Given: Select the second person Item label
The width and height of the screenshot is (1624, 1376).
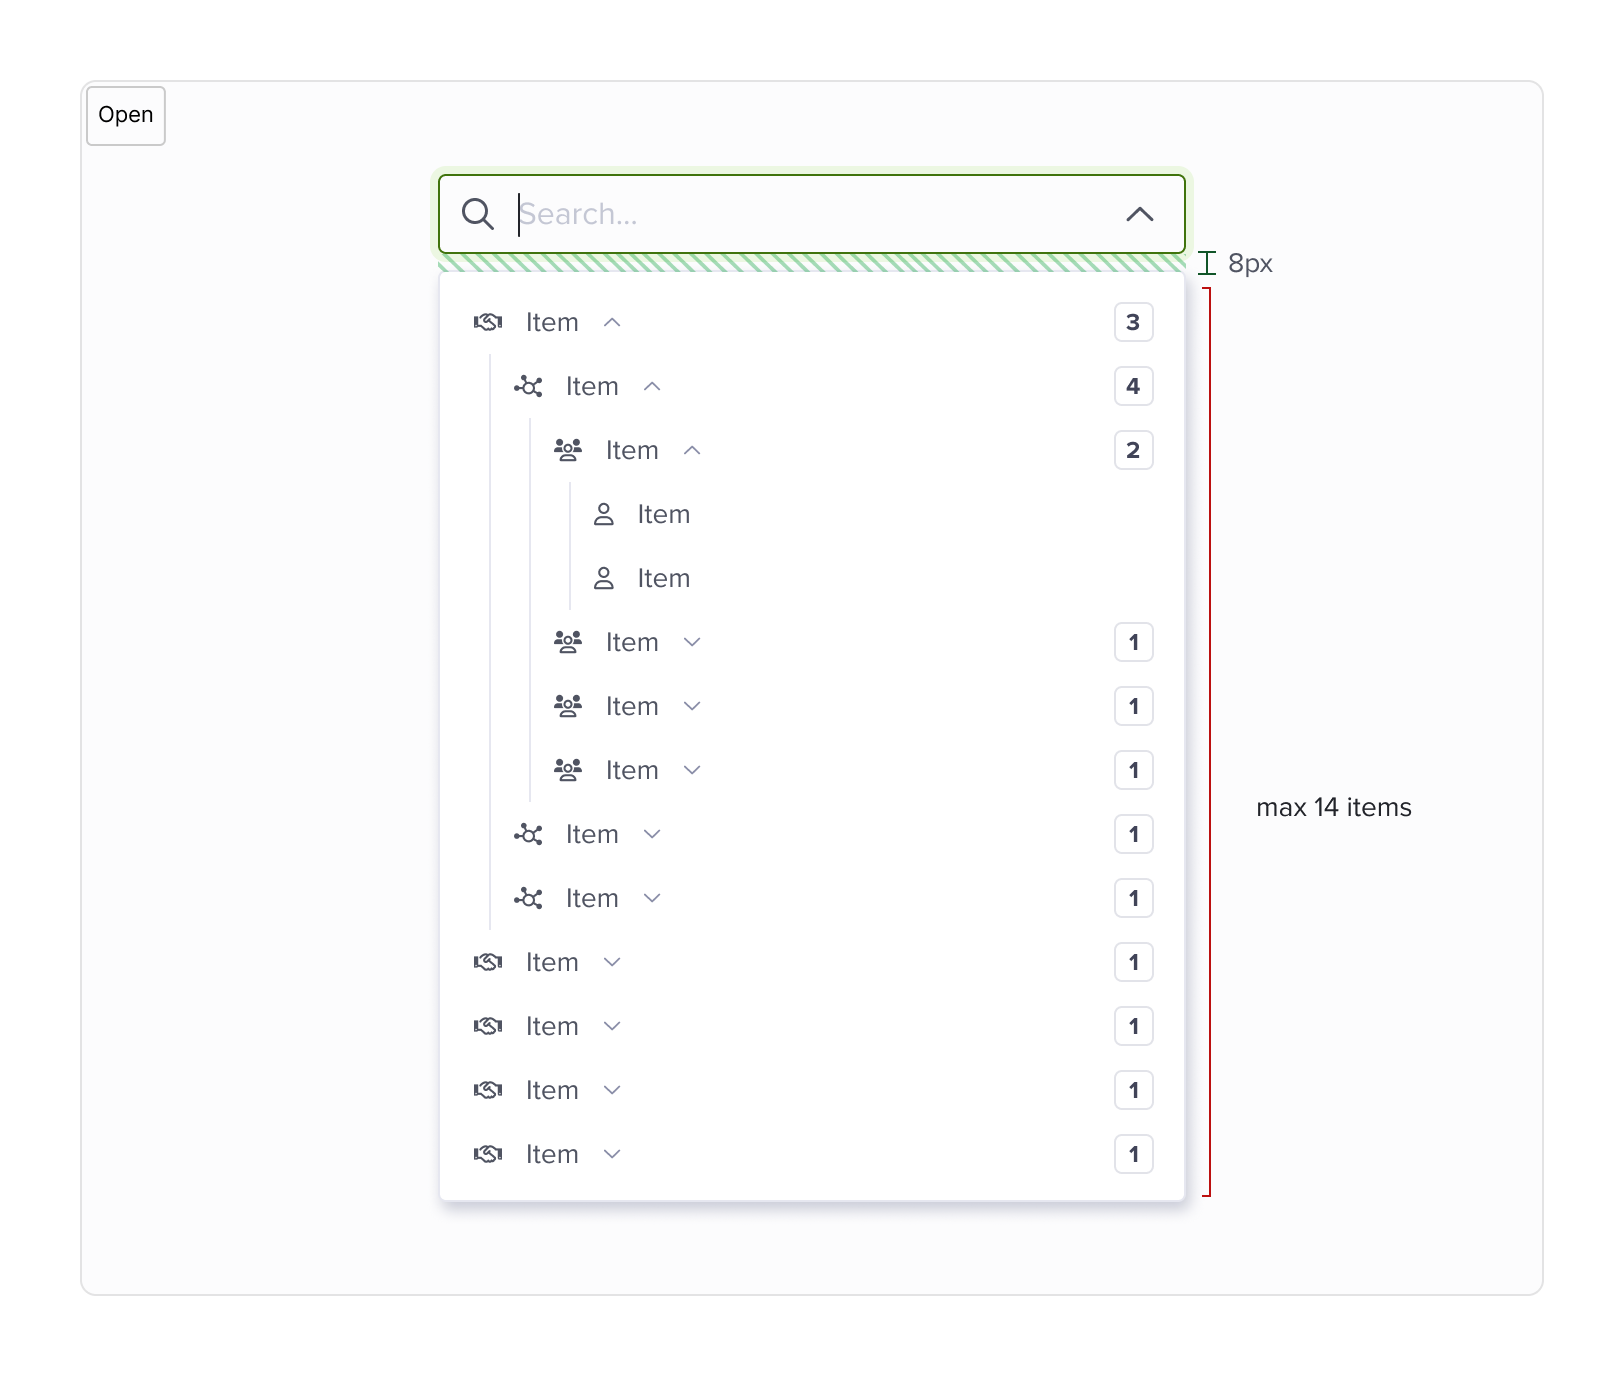Looking at the screenshot, I should [664, 578].
